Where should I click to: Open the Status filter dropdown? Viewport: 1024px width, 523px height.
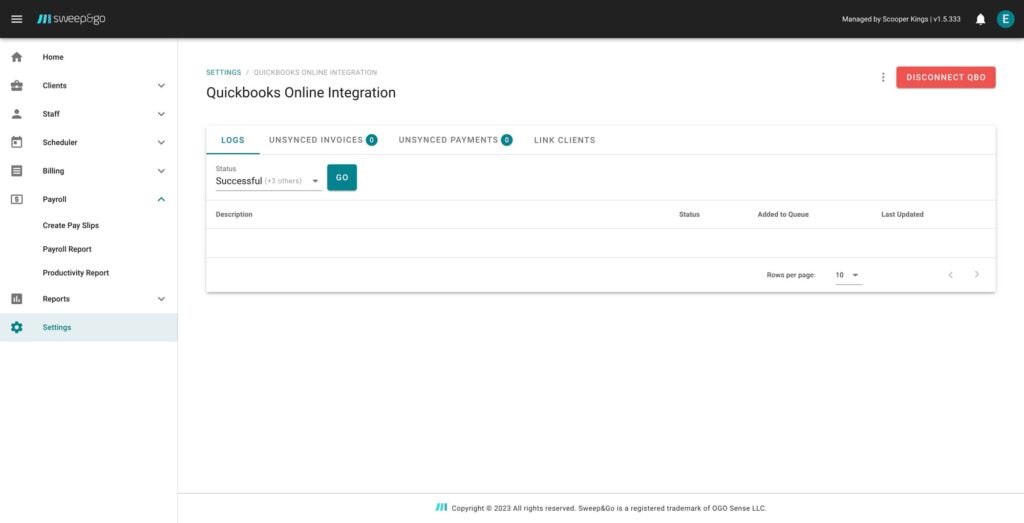[x=268, y=181]
